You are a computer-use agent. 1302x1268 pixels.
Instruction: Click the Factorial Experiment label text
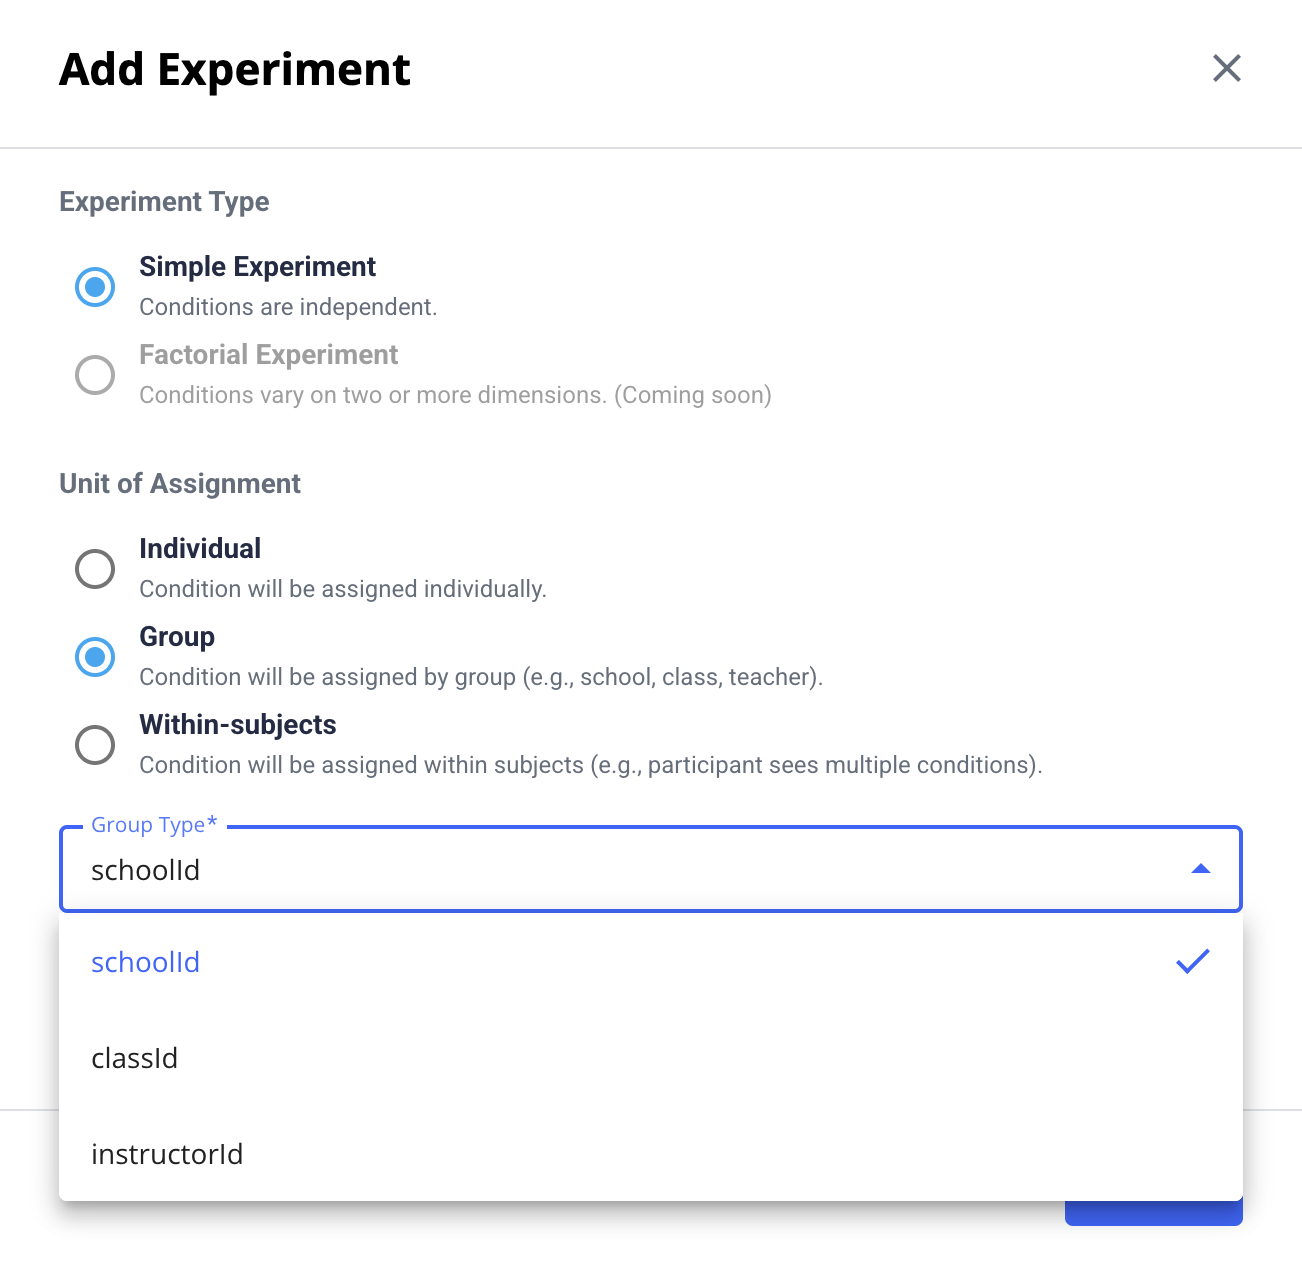tap(268, 355)
